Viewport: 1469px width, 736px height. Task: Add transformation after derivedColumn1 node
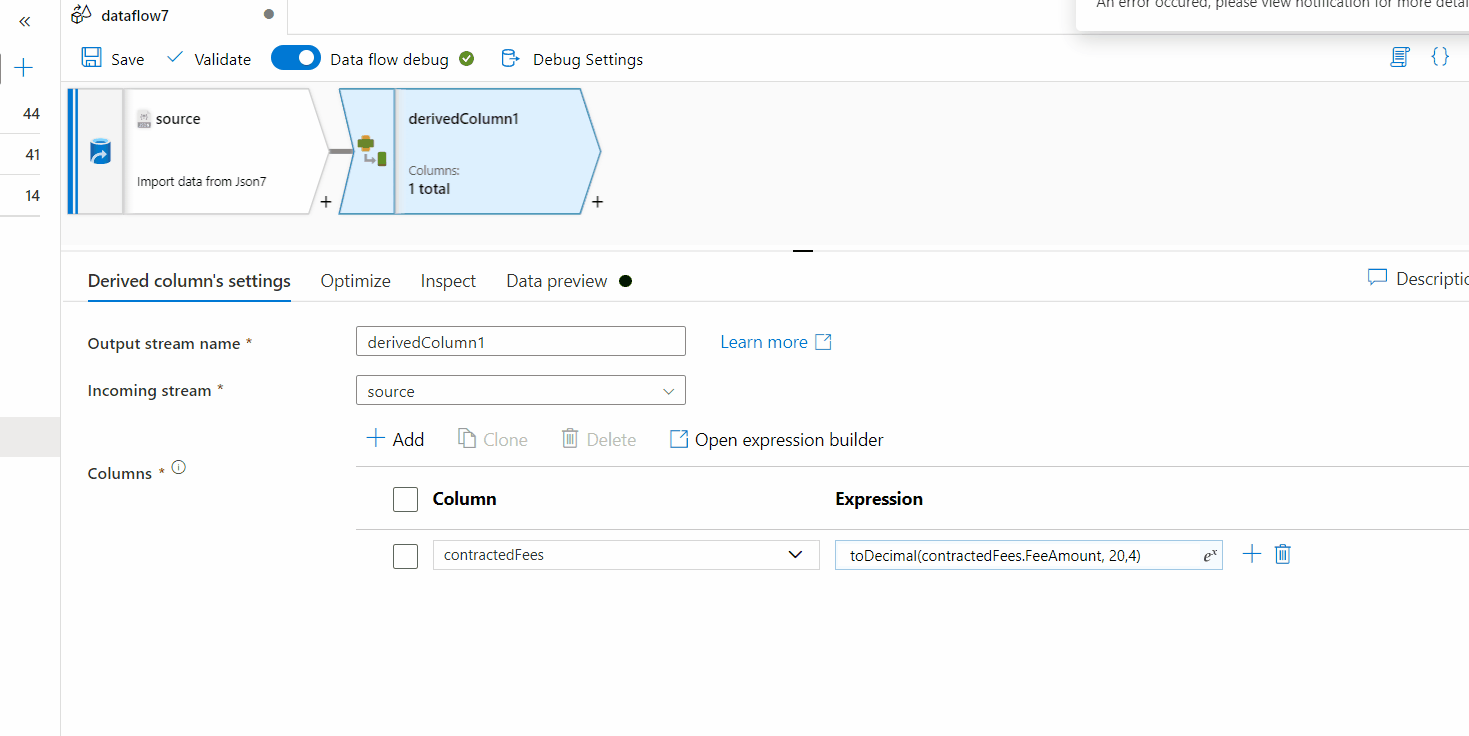click(597, 202)
